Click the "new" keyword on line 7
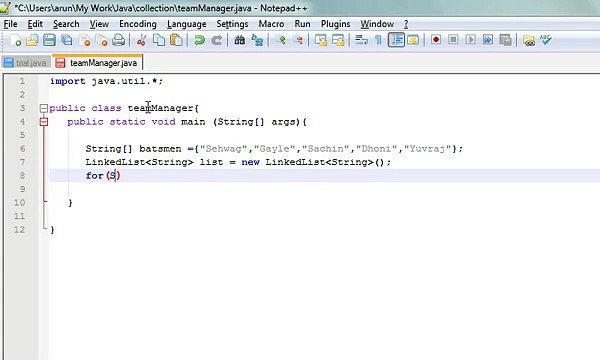 (251, 162)
